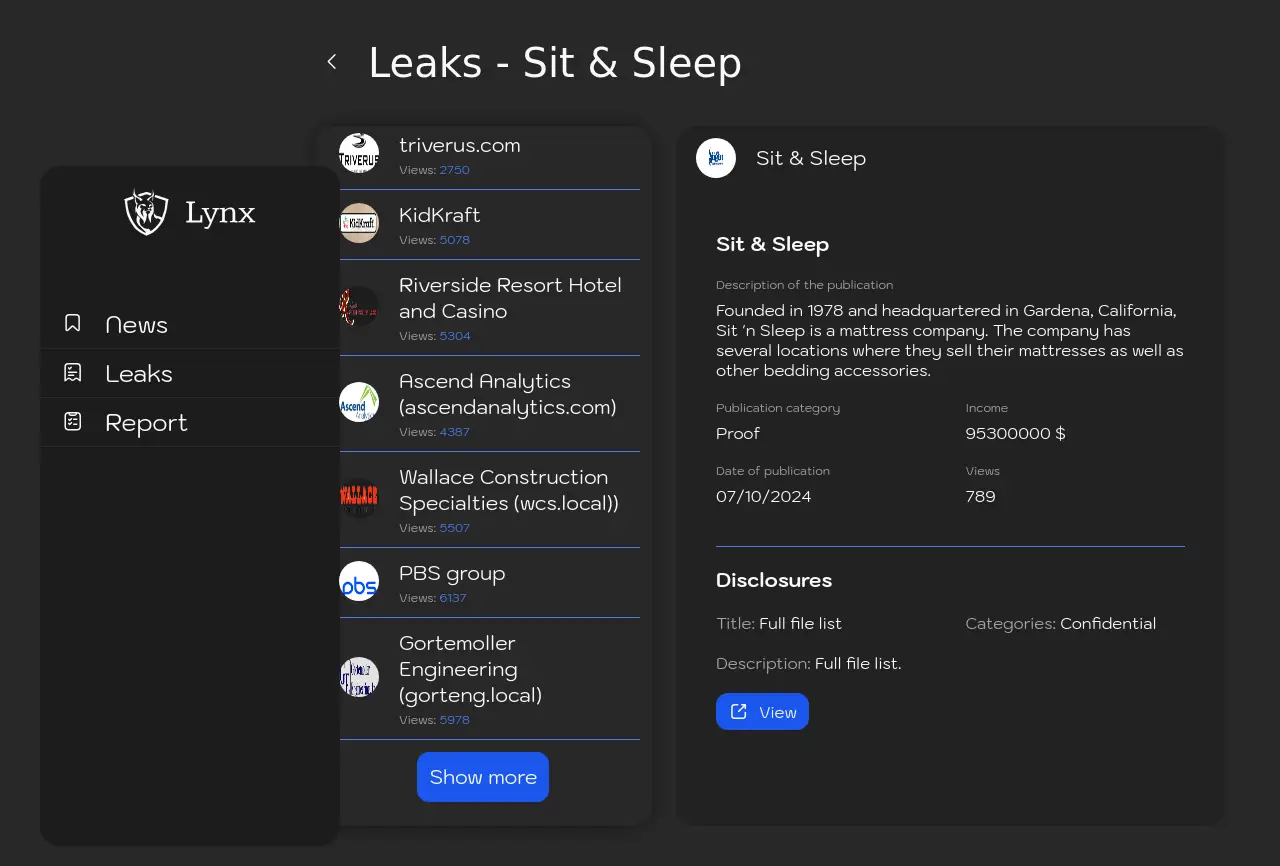The height and width of the screenshot is (866, 1280).
Task: Go to the Report section
Action: coord(146,423)
